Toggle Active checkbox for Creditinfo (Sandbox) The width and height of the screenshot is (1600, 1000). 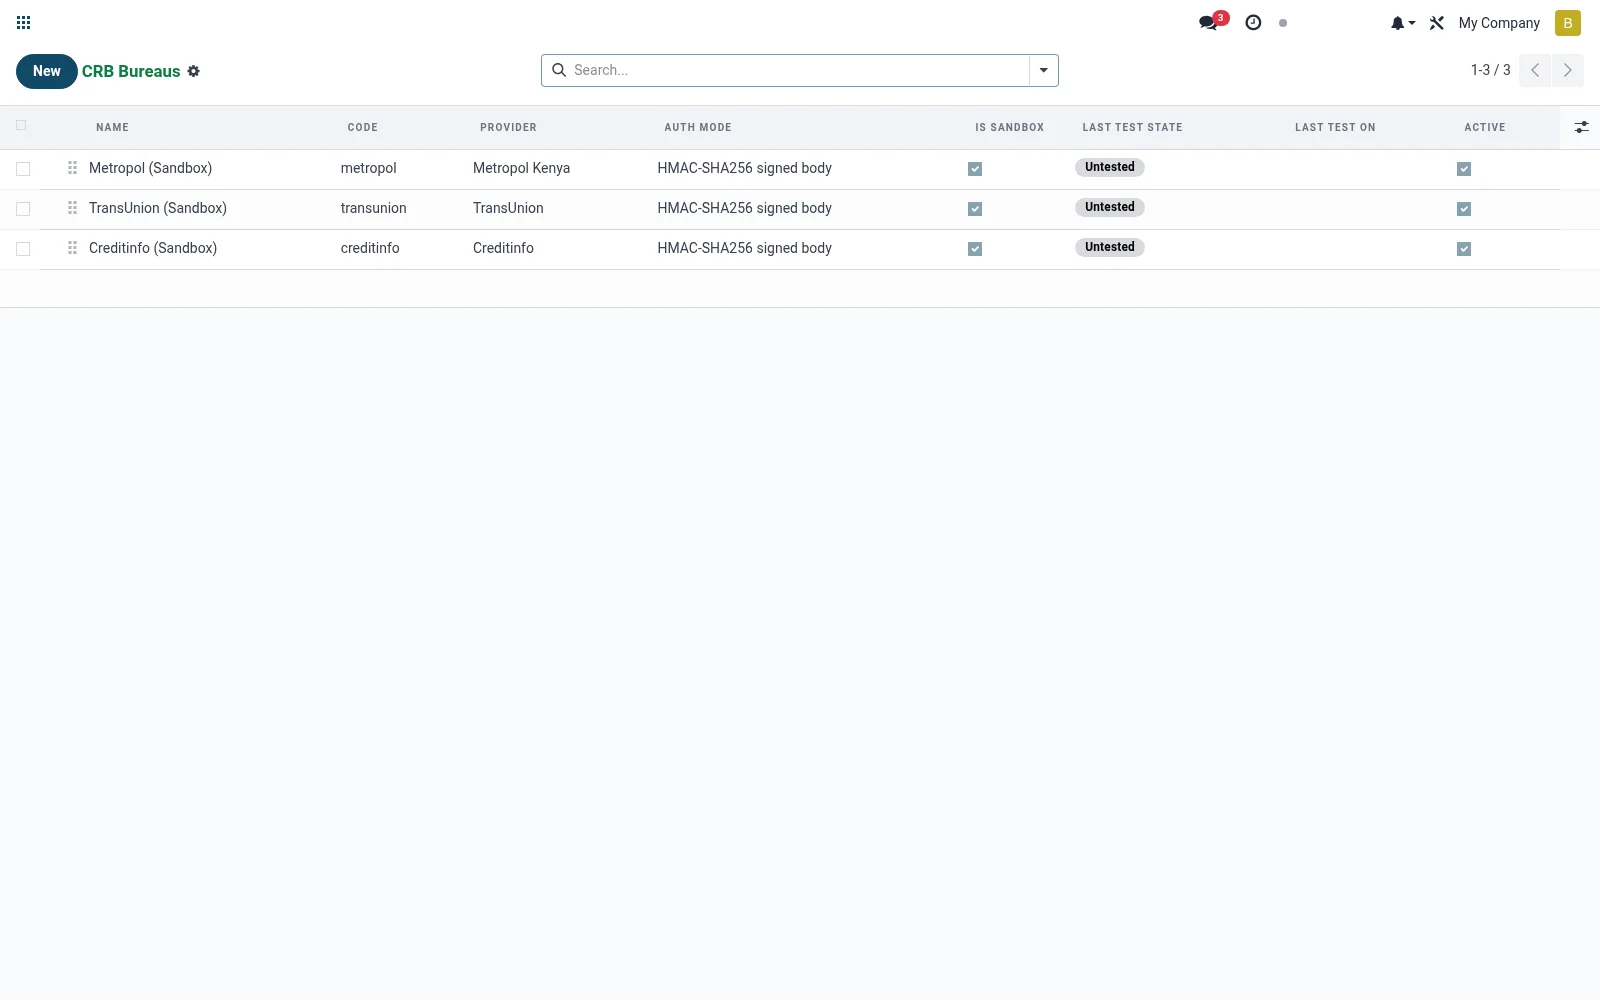pyautogui.click(x=1464, y=249)
